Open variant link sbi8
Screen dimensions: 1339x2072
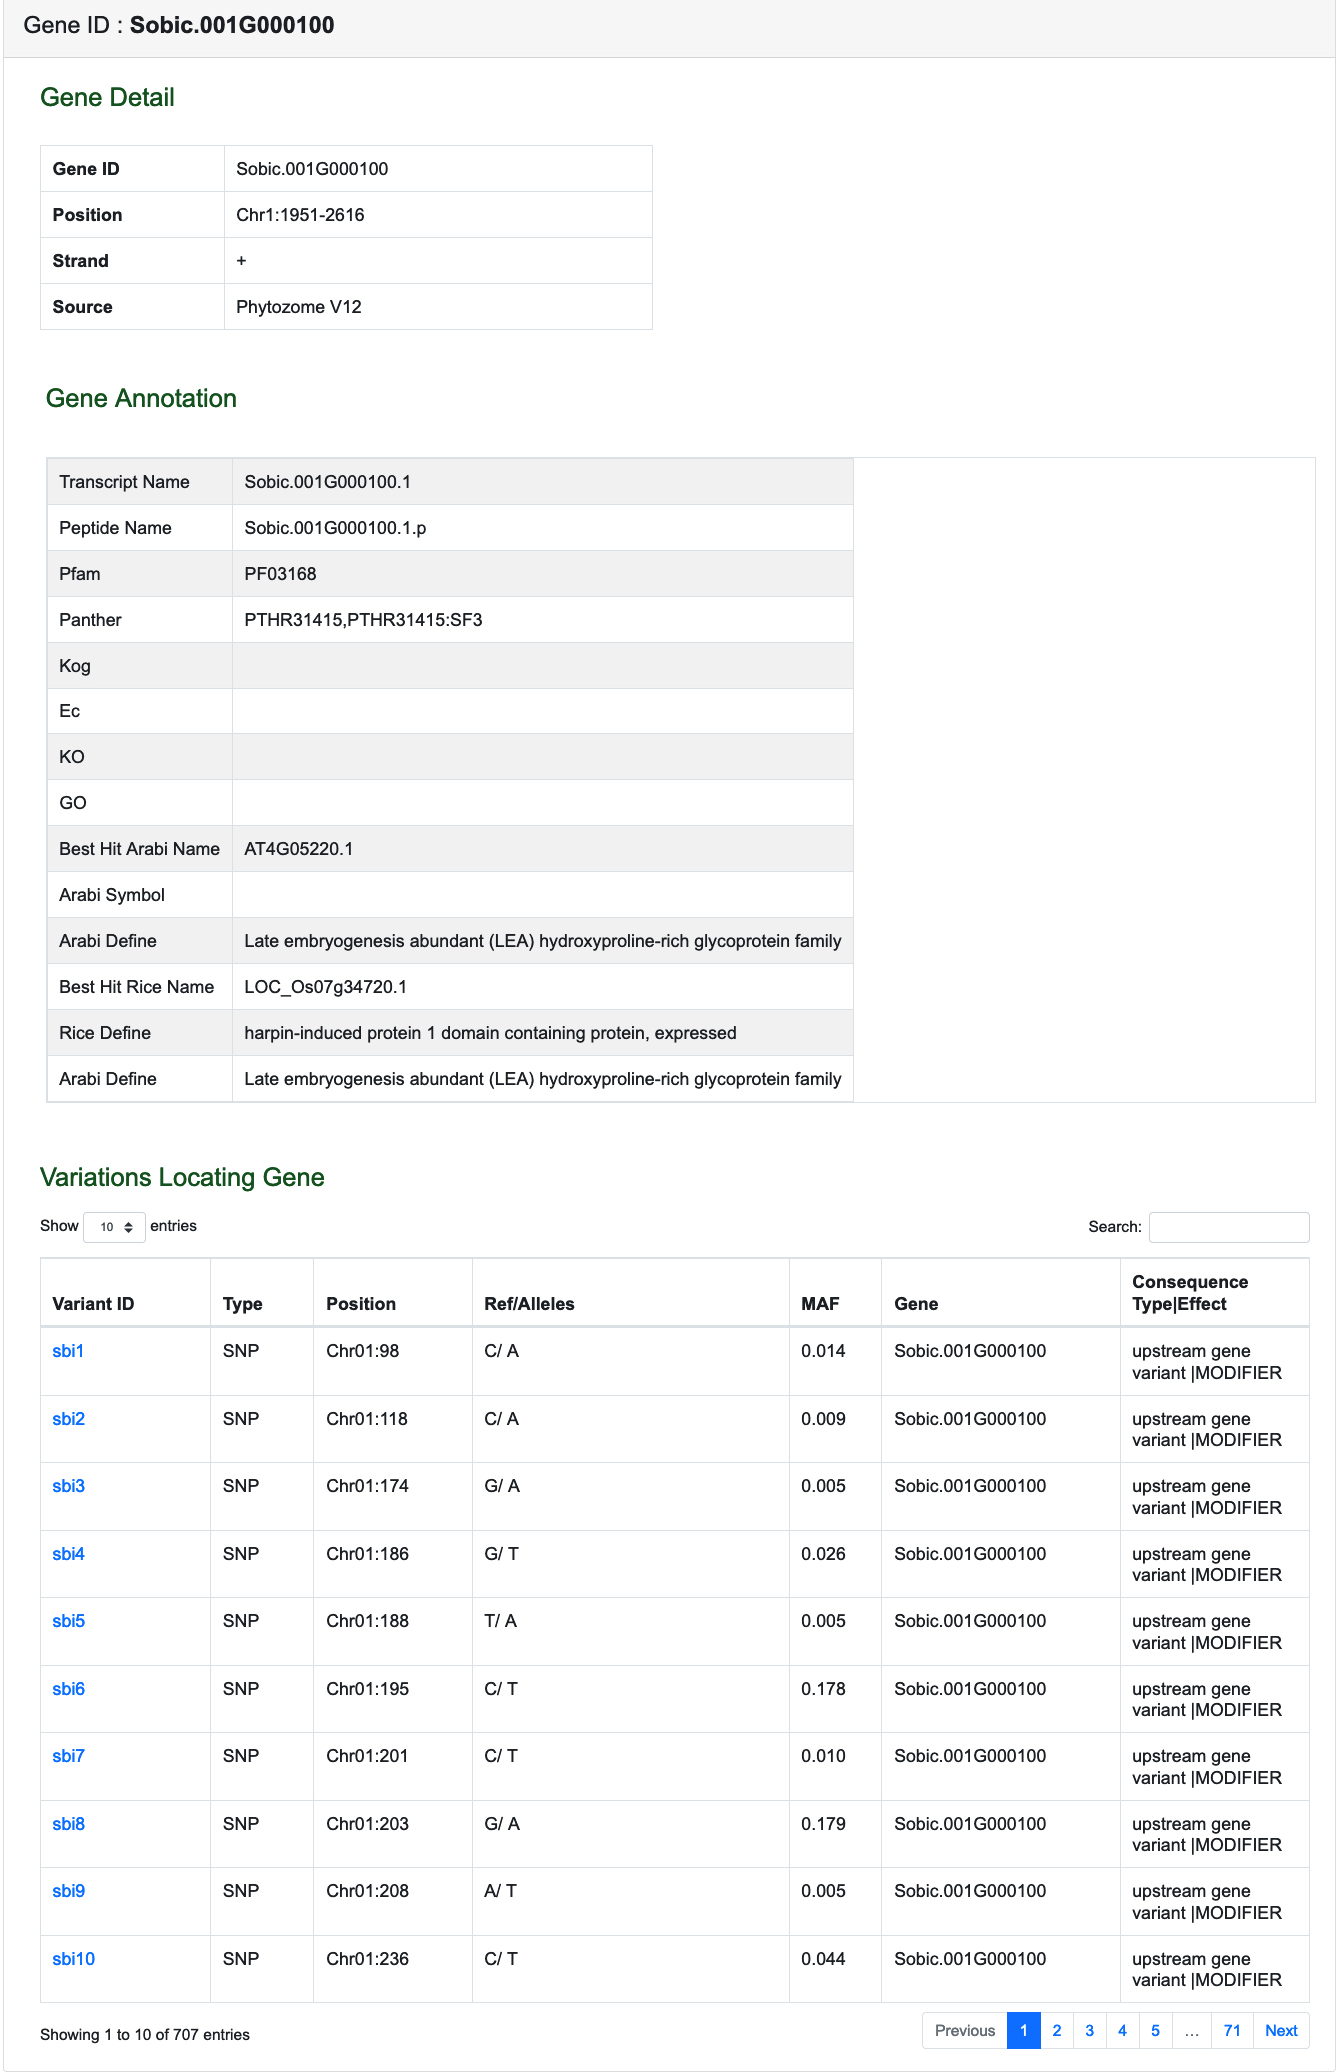click(68, 1824)
